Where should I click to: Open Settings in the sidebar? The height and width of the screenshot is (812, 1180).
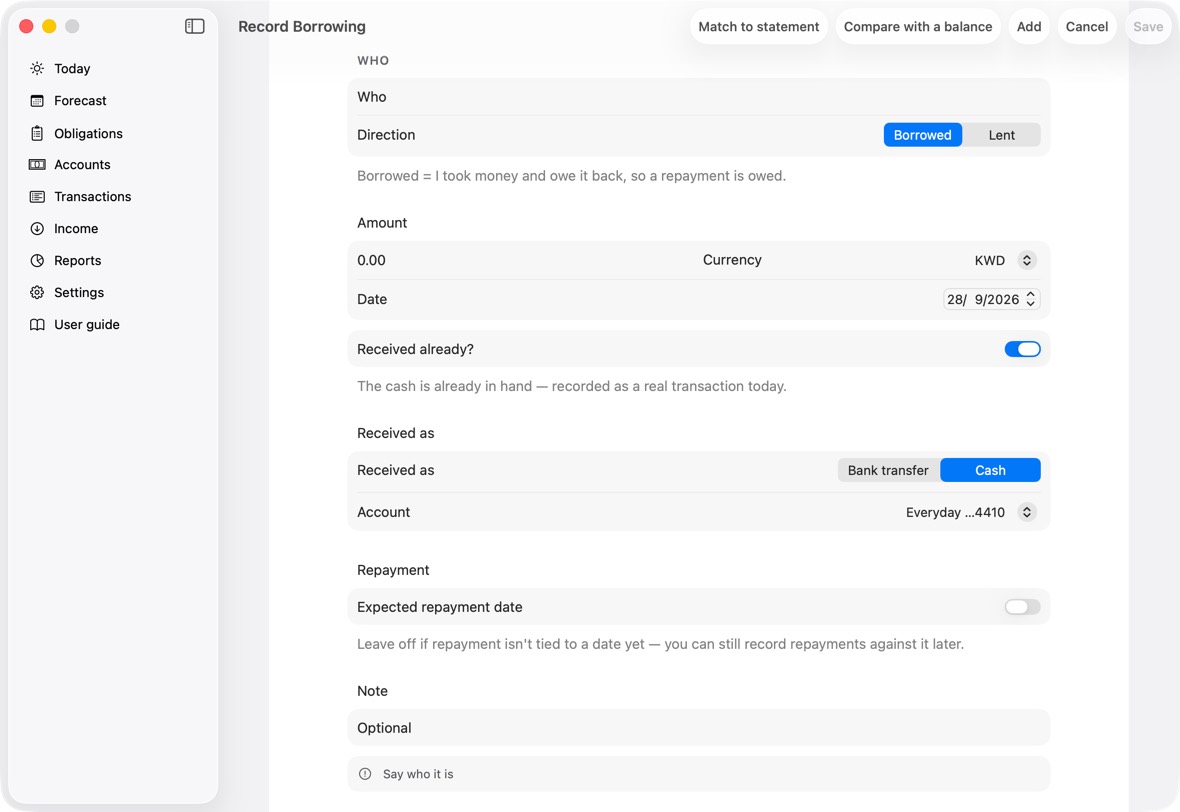(x=113, y=293)
